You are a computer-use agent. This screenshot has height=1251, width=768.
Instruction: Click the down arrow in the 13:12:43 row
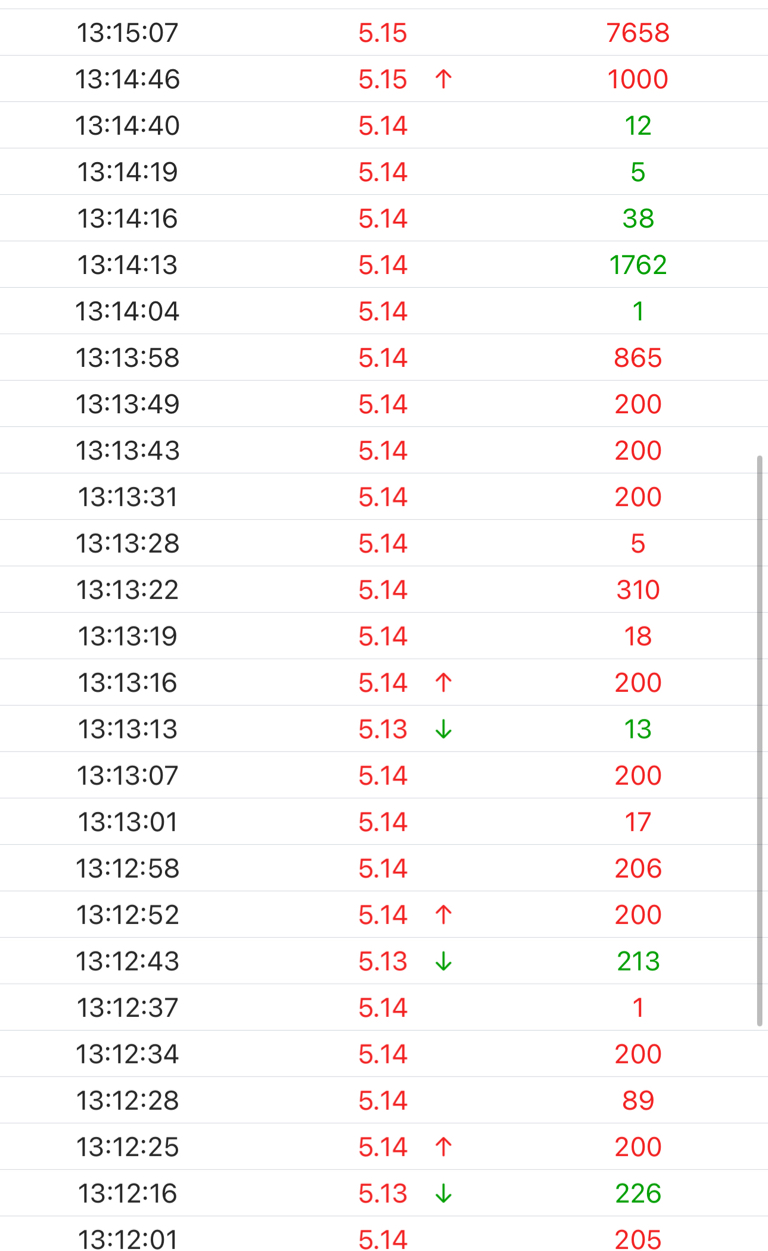[x=444, y=962]
